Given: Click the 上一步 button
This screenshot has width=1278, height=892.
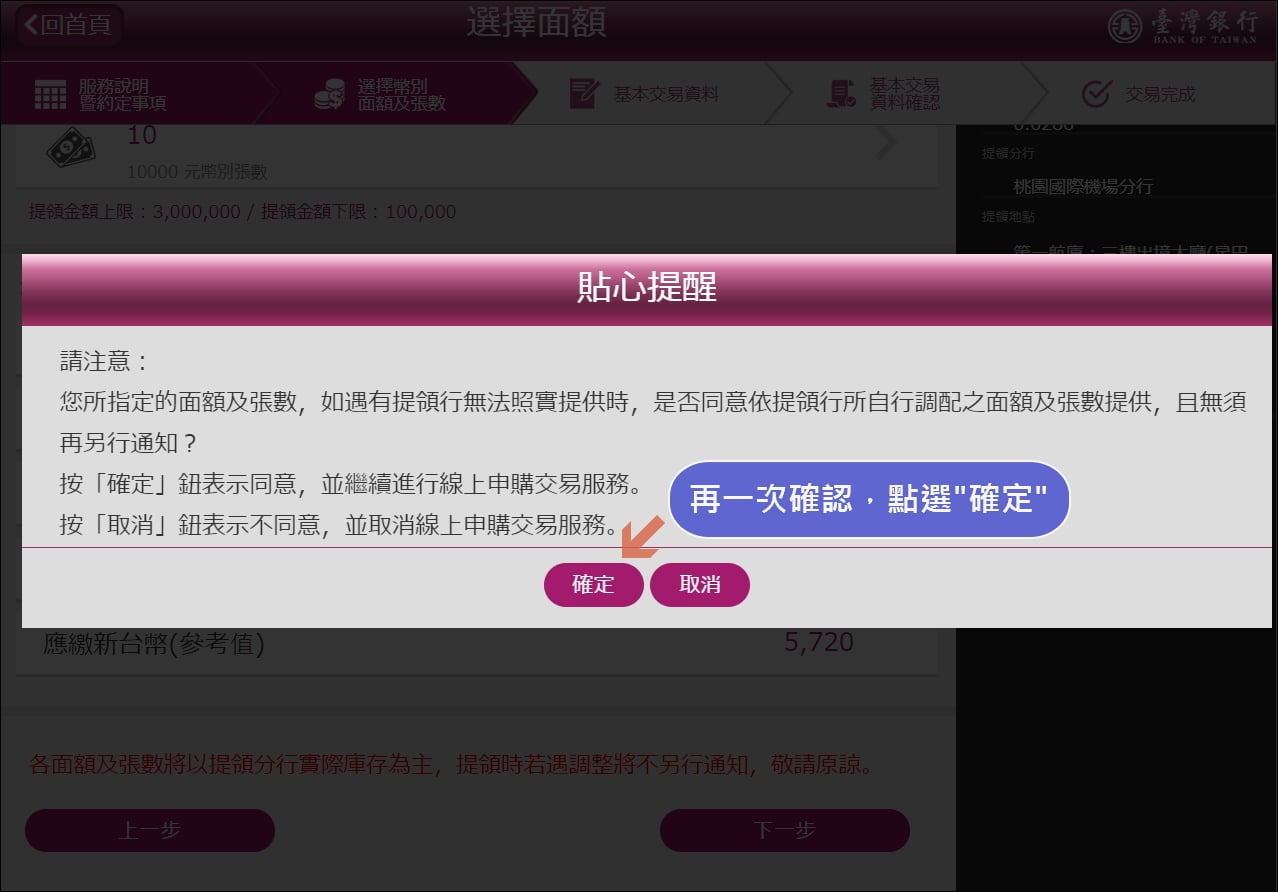Looking at the screenshot, I should coord(150,830).
